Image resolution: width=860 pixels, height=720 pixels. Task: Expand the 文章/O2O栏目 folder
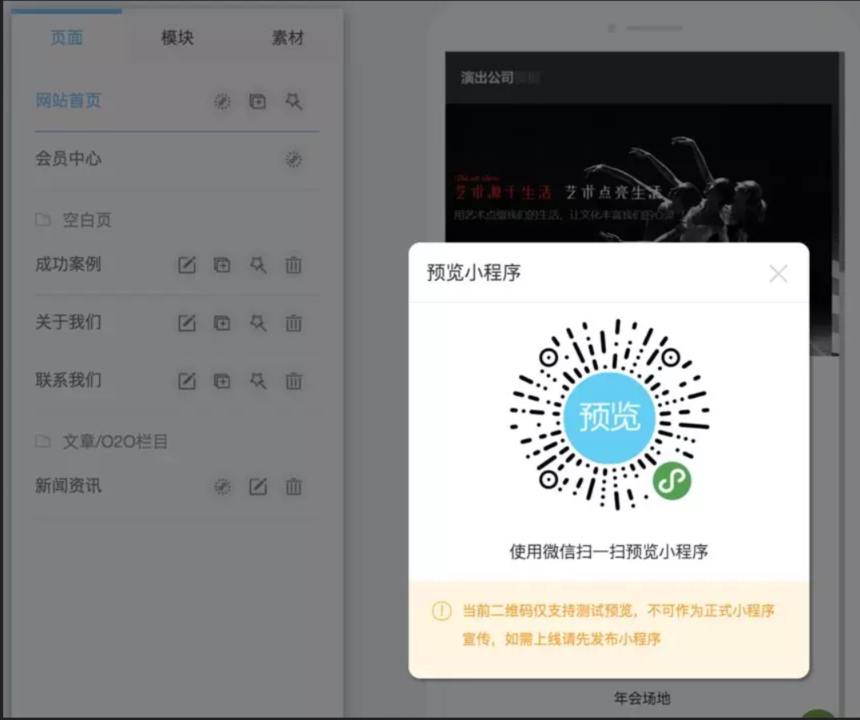(101, 441)
